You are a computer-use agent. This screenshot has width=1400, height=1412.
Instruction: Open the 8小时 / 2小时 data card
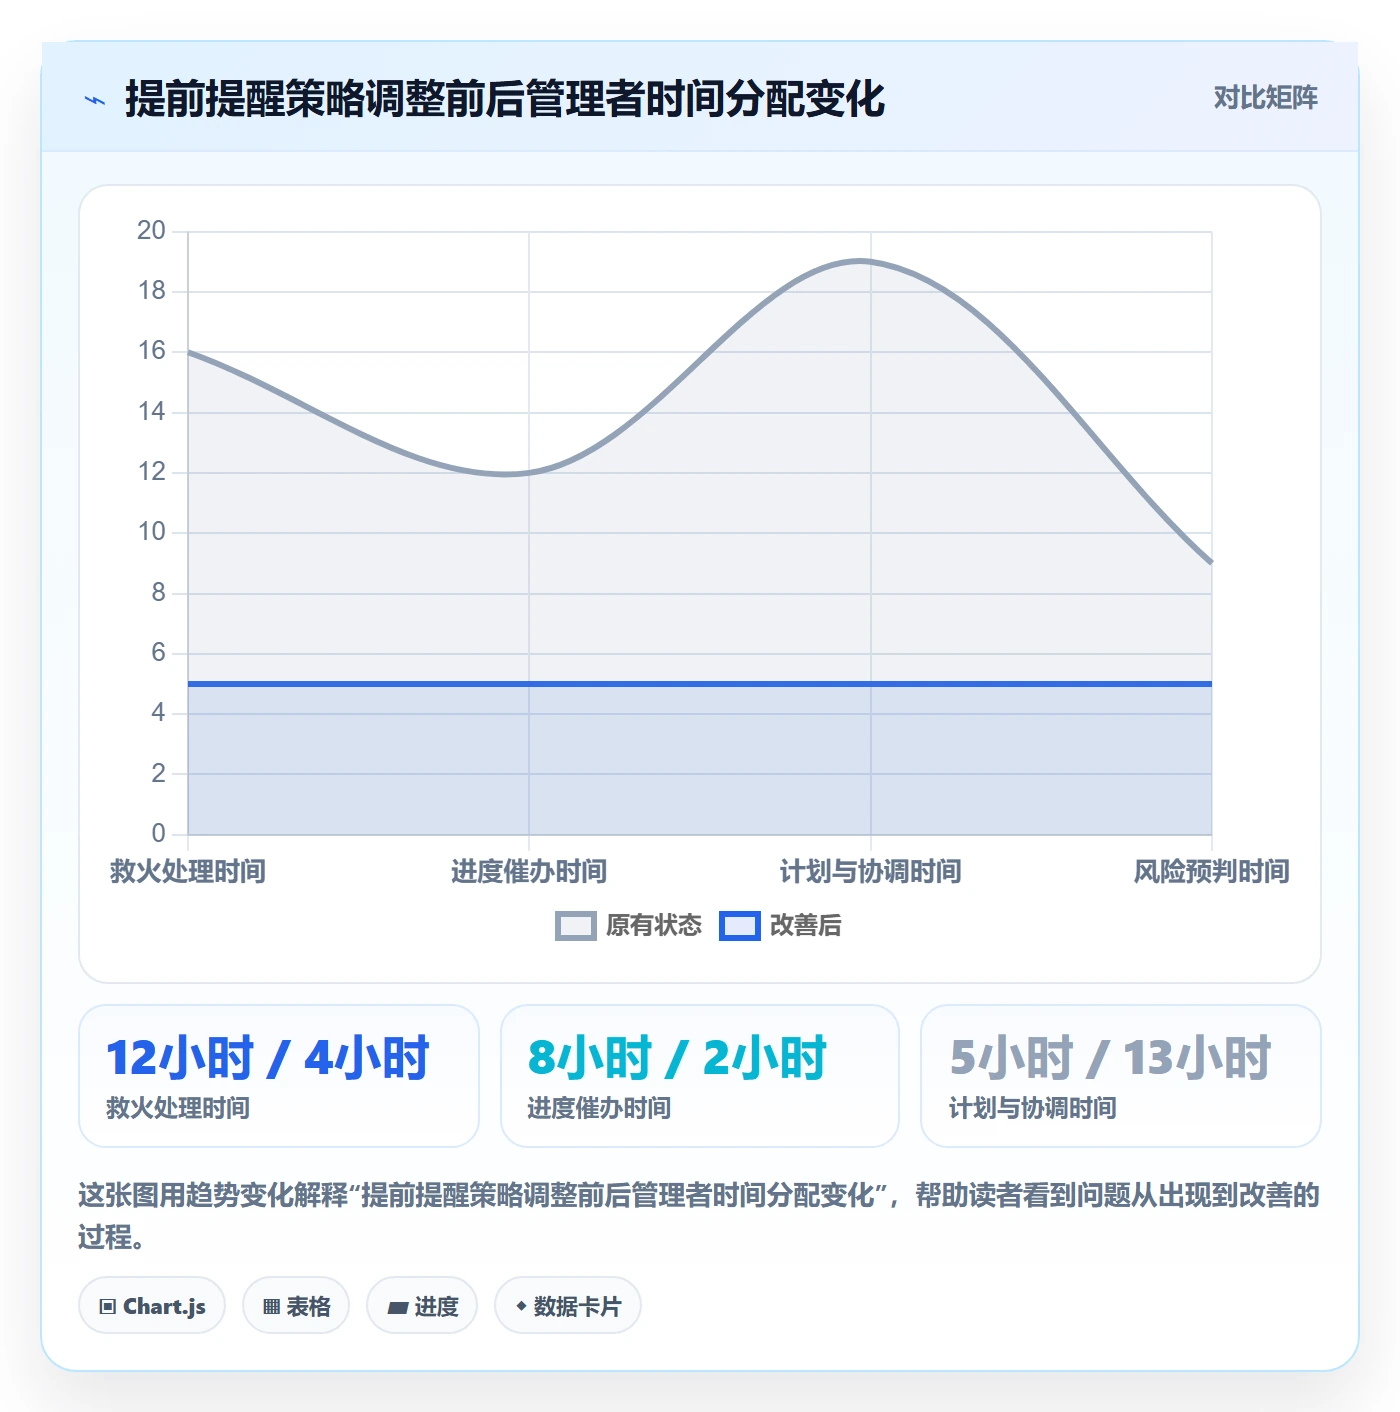coord(700,1076)
